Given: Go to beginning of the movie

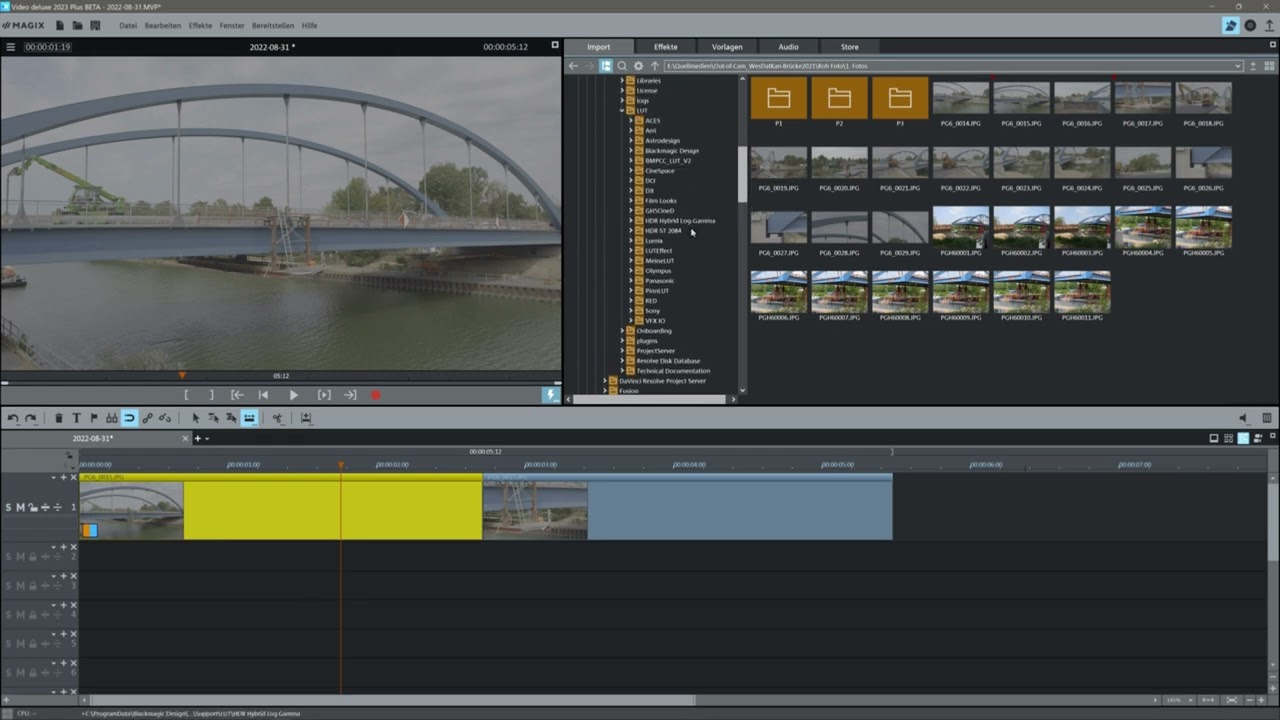Looking at the screenshot, I should [x=263, y=395].
